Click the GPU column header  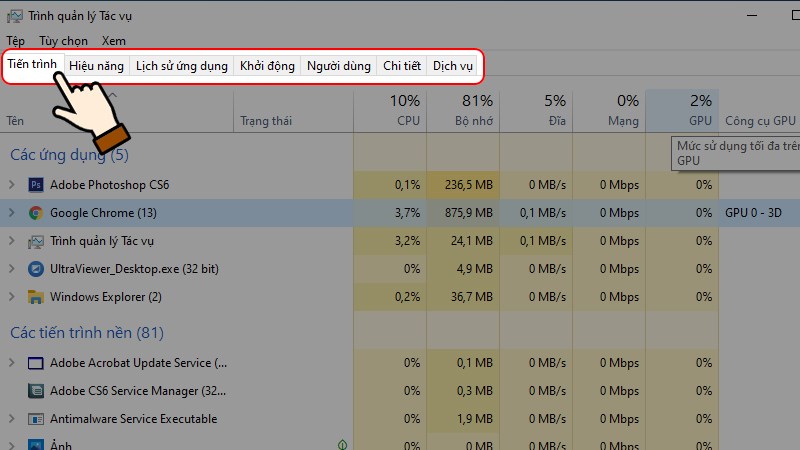click(682, 111)
